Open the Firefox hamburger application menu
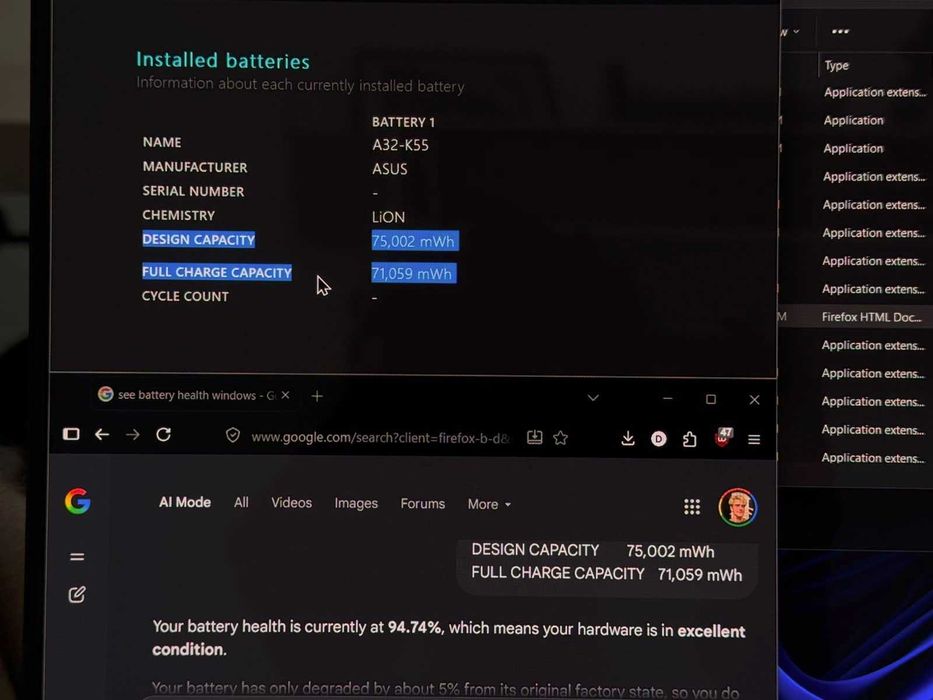This screenshot has height=700, width=933. 754,440
